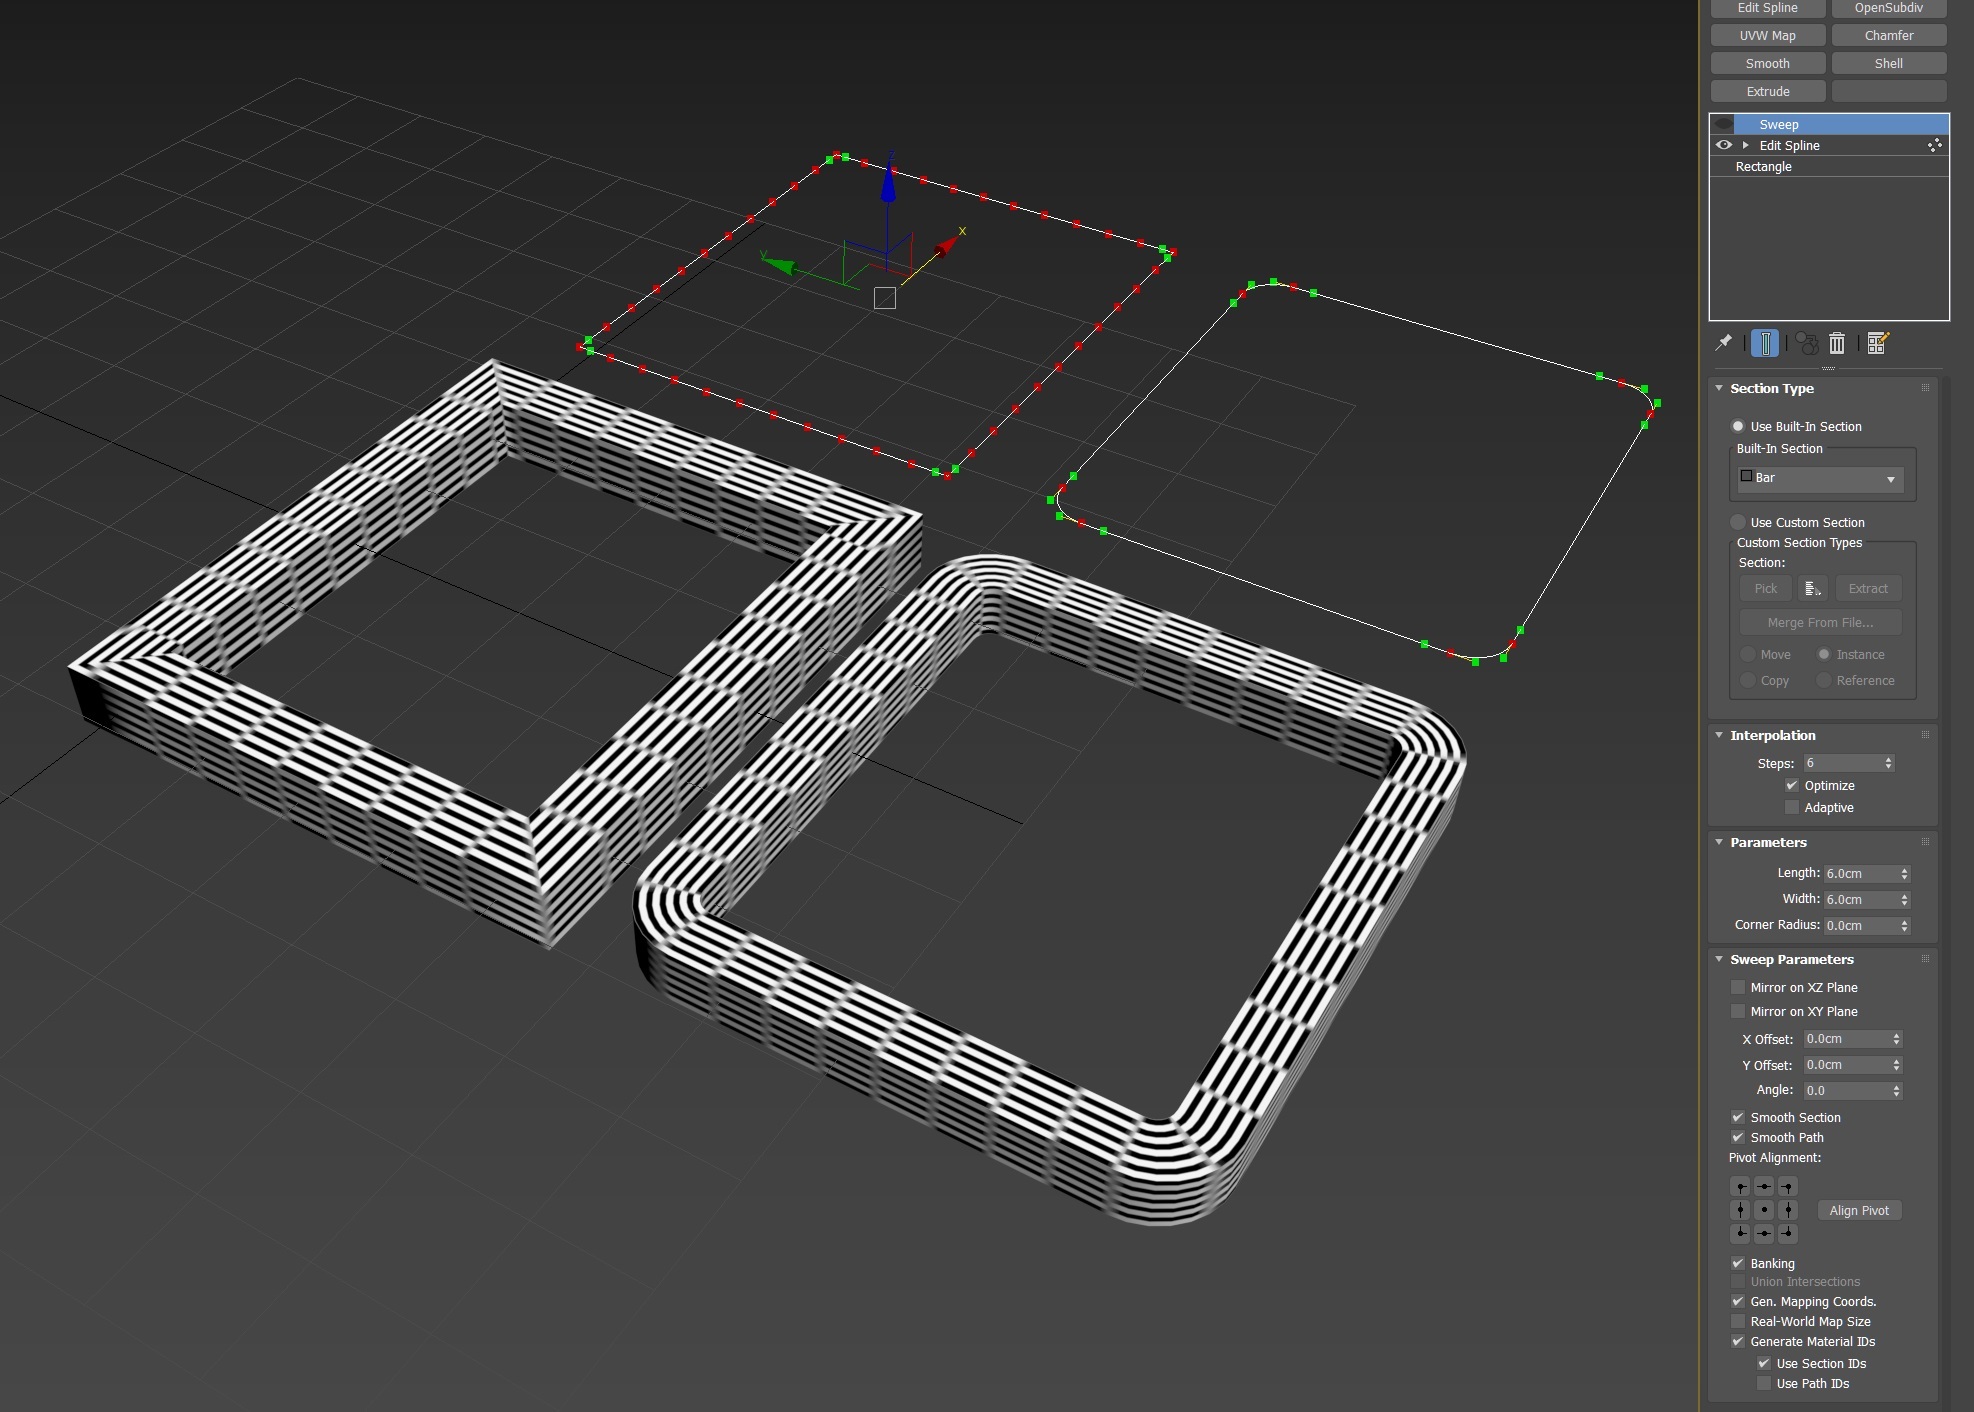The image size is (1974, 1412).
Task: Expand Edit Spline sub-object tree
Action: 1746,145
